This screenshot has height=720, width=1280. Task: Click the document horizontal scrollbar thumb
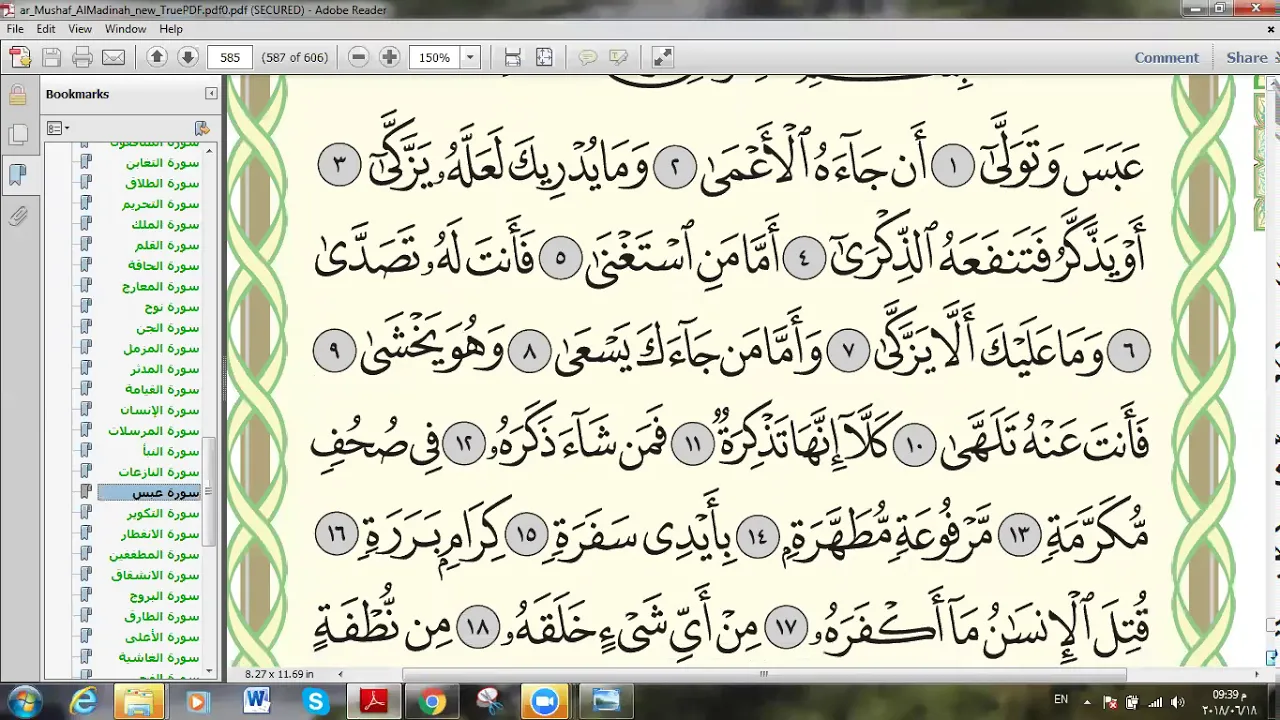pos(764,675)
